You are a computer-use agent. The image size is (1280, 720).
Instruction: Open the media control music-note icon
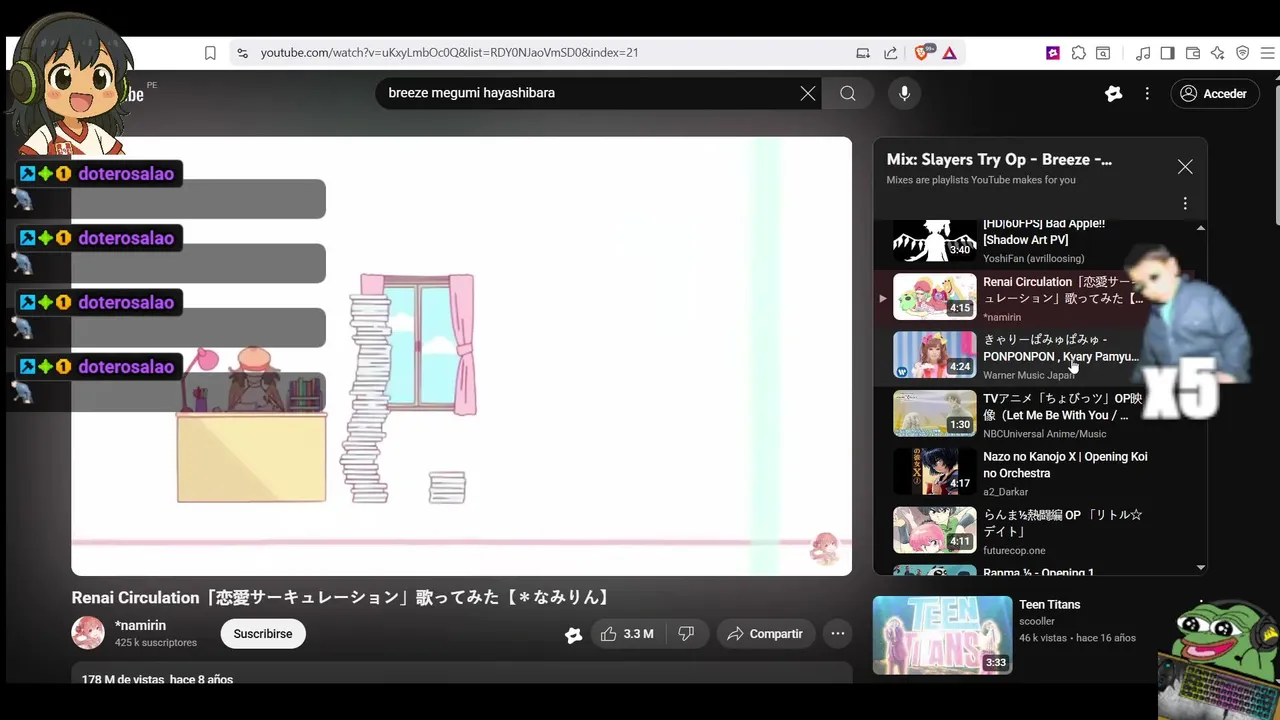pyautogui.click(x=1143, y=53)
